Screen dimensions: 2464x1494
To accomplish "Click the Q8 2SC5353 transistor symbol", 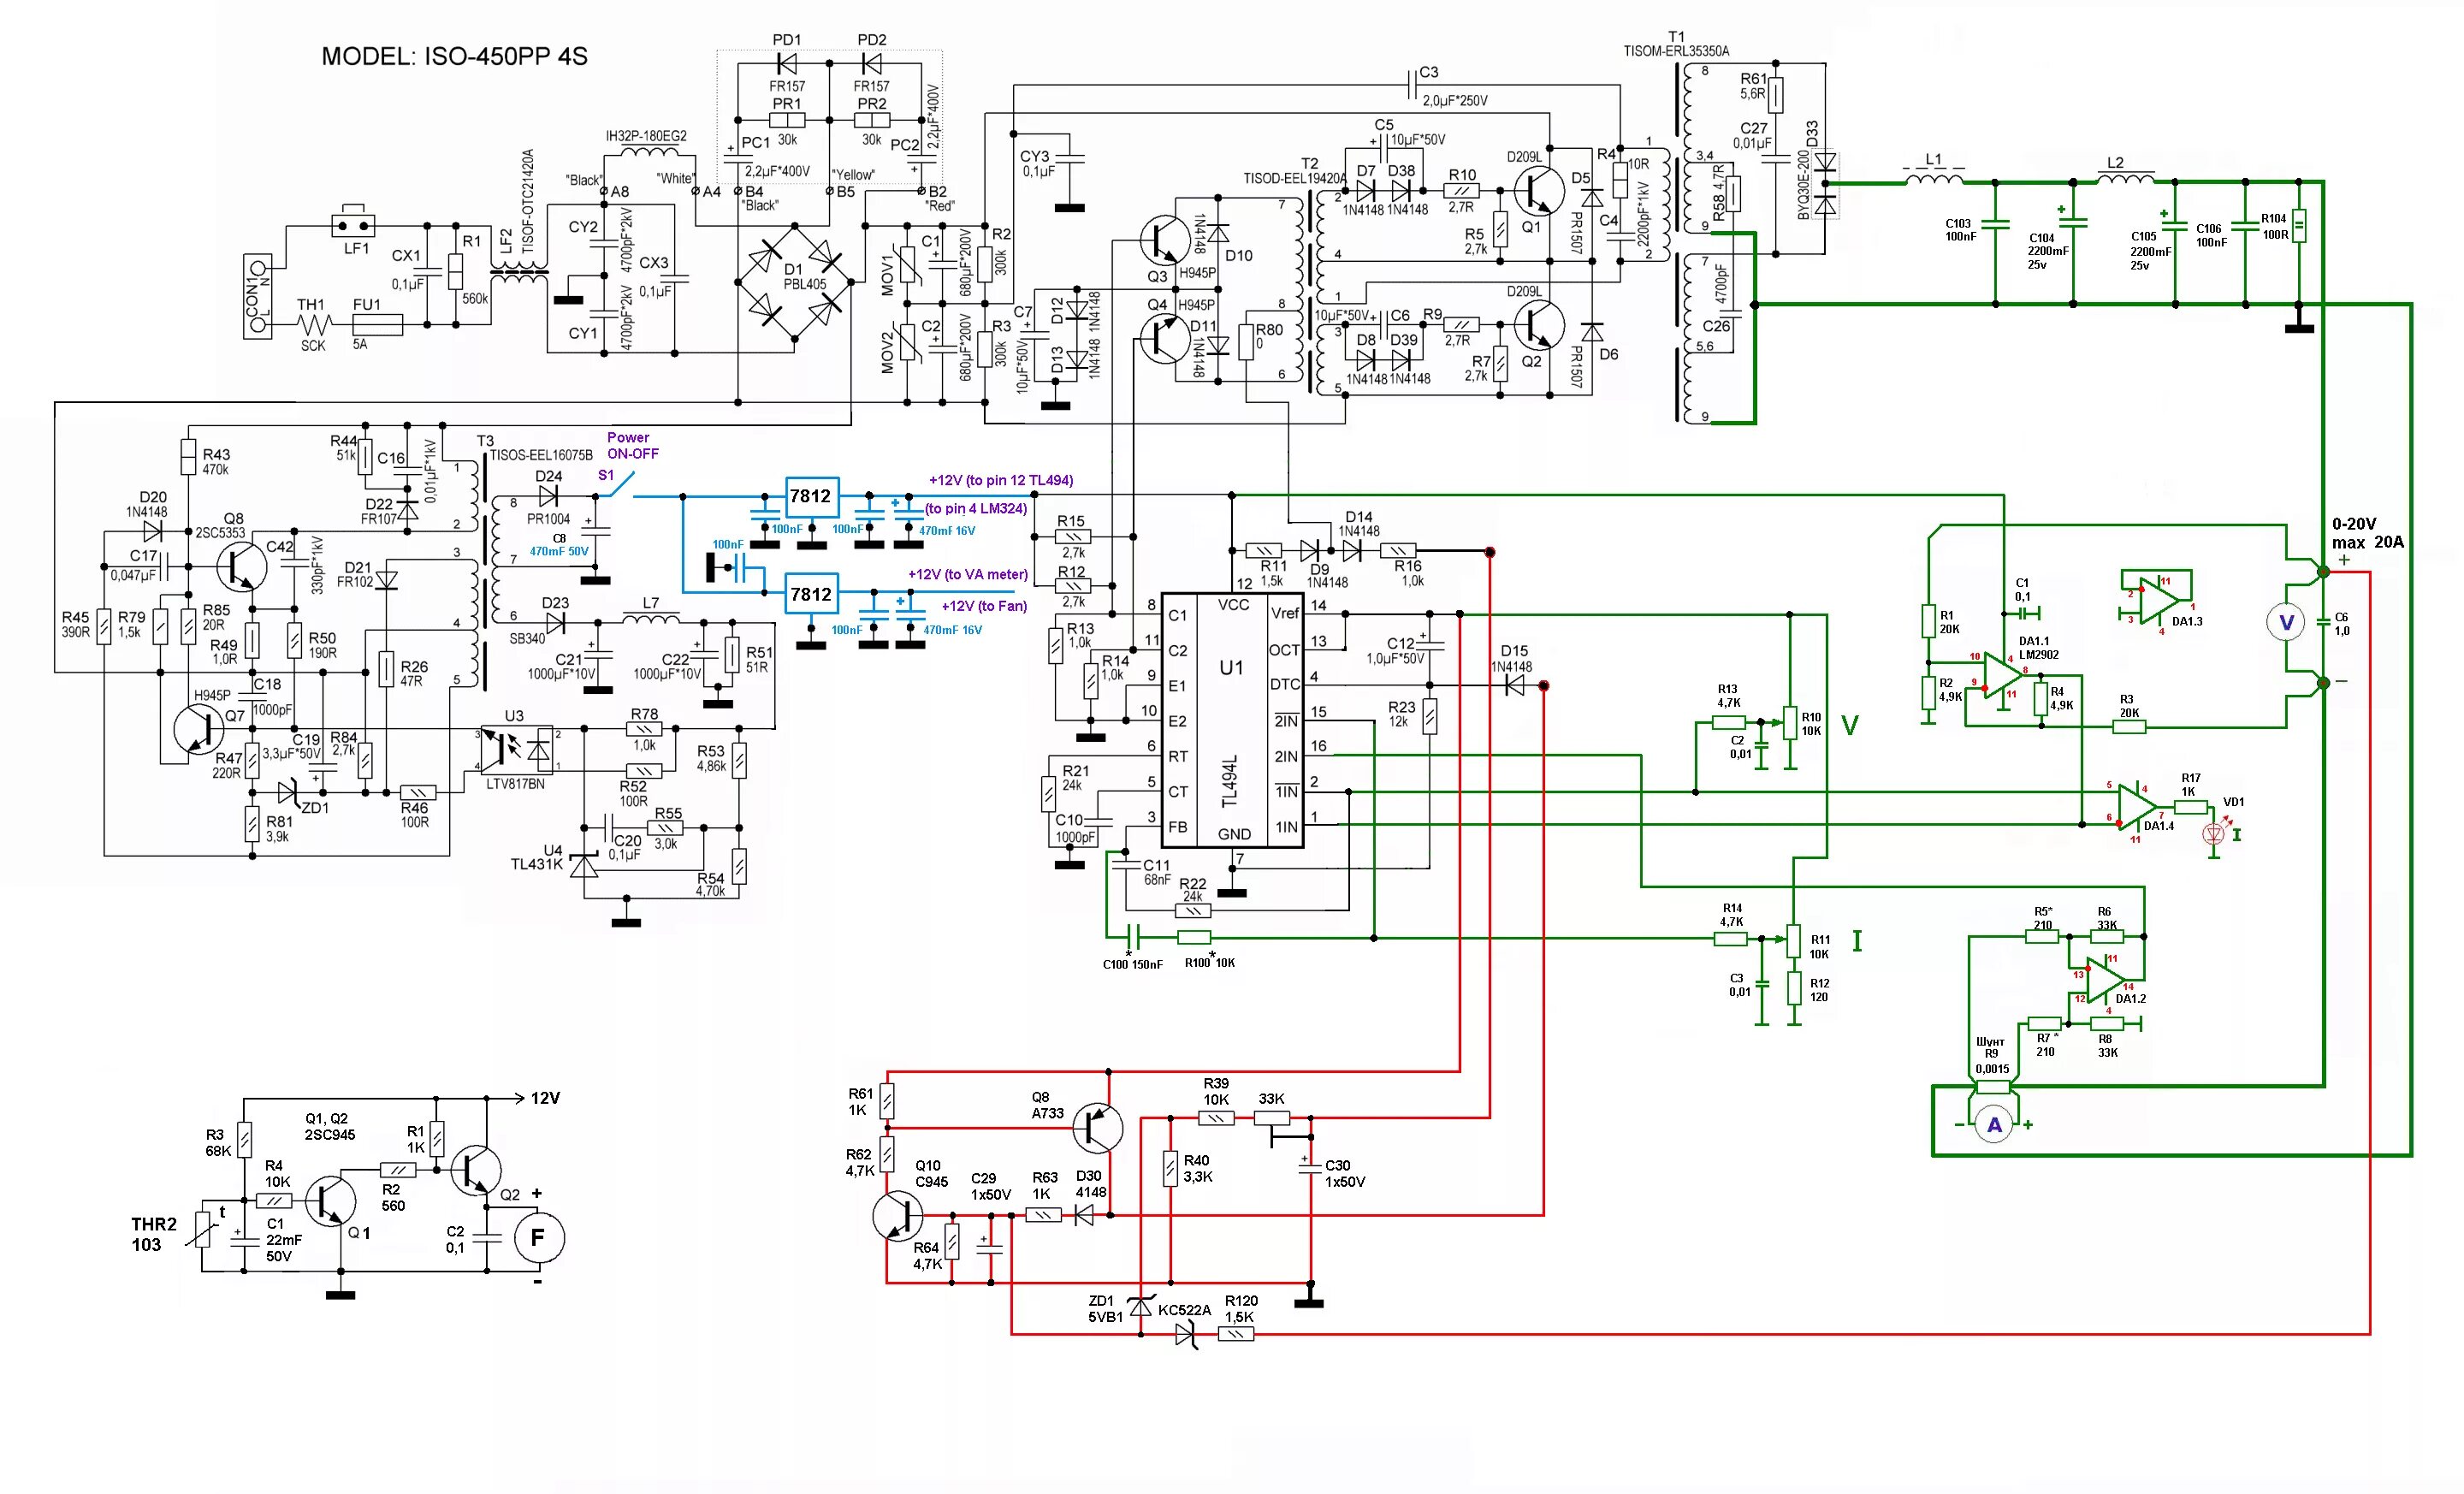I will [242, 566].
